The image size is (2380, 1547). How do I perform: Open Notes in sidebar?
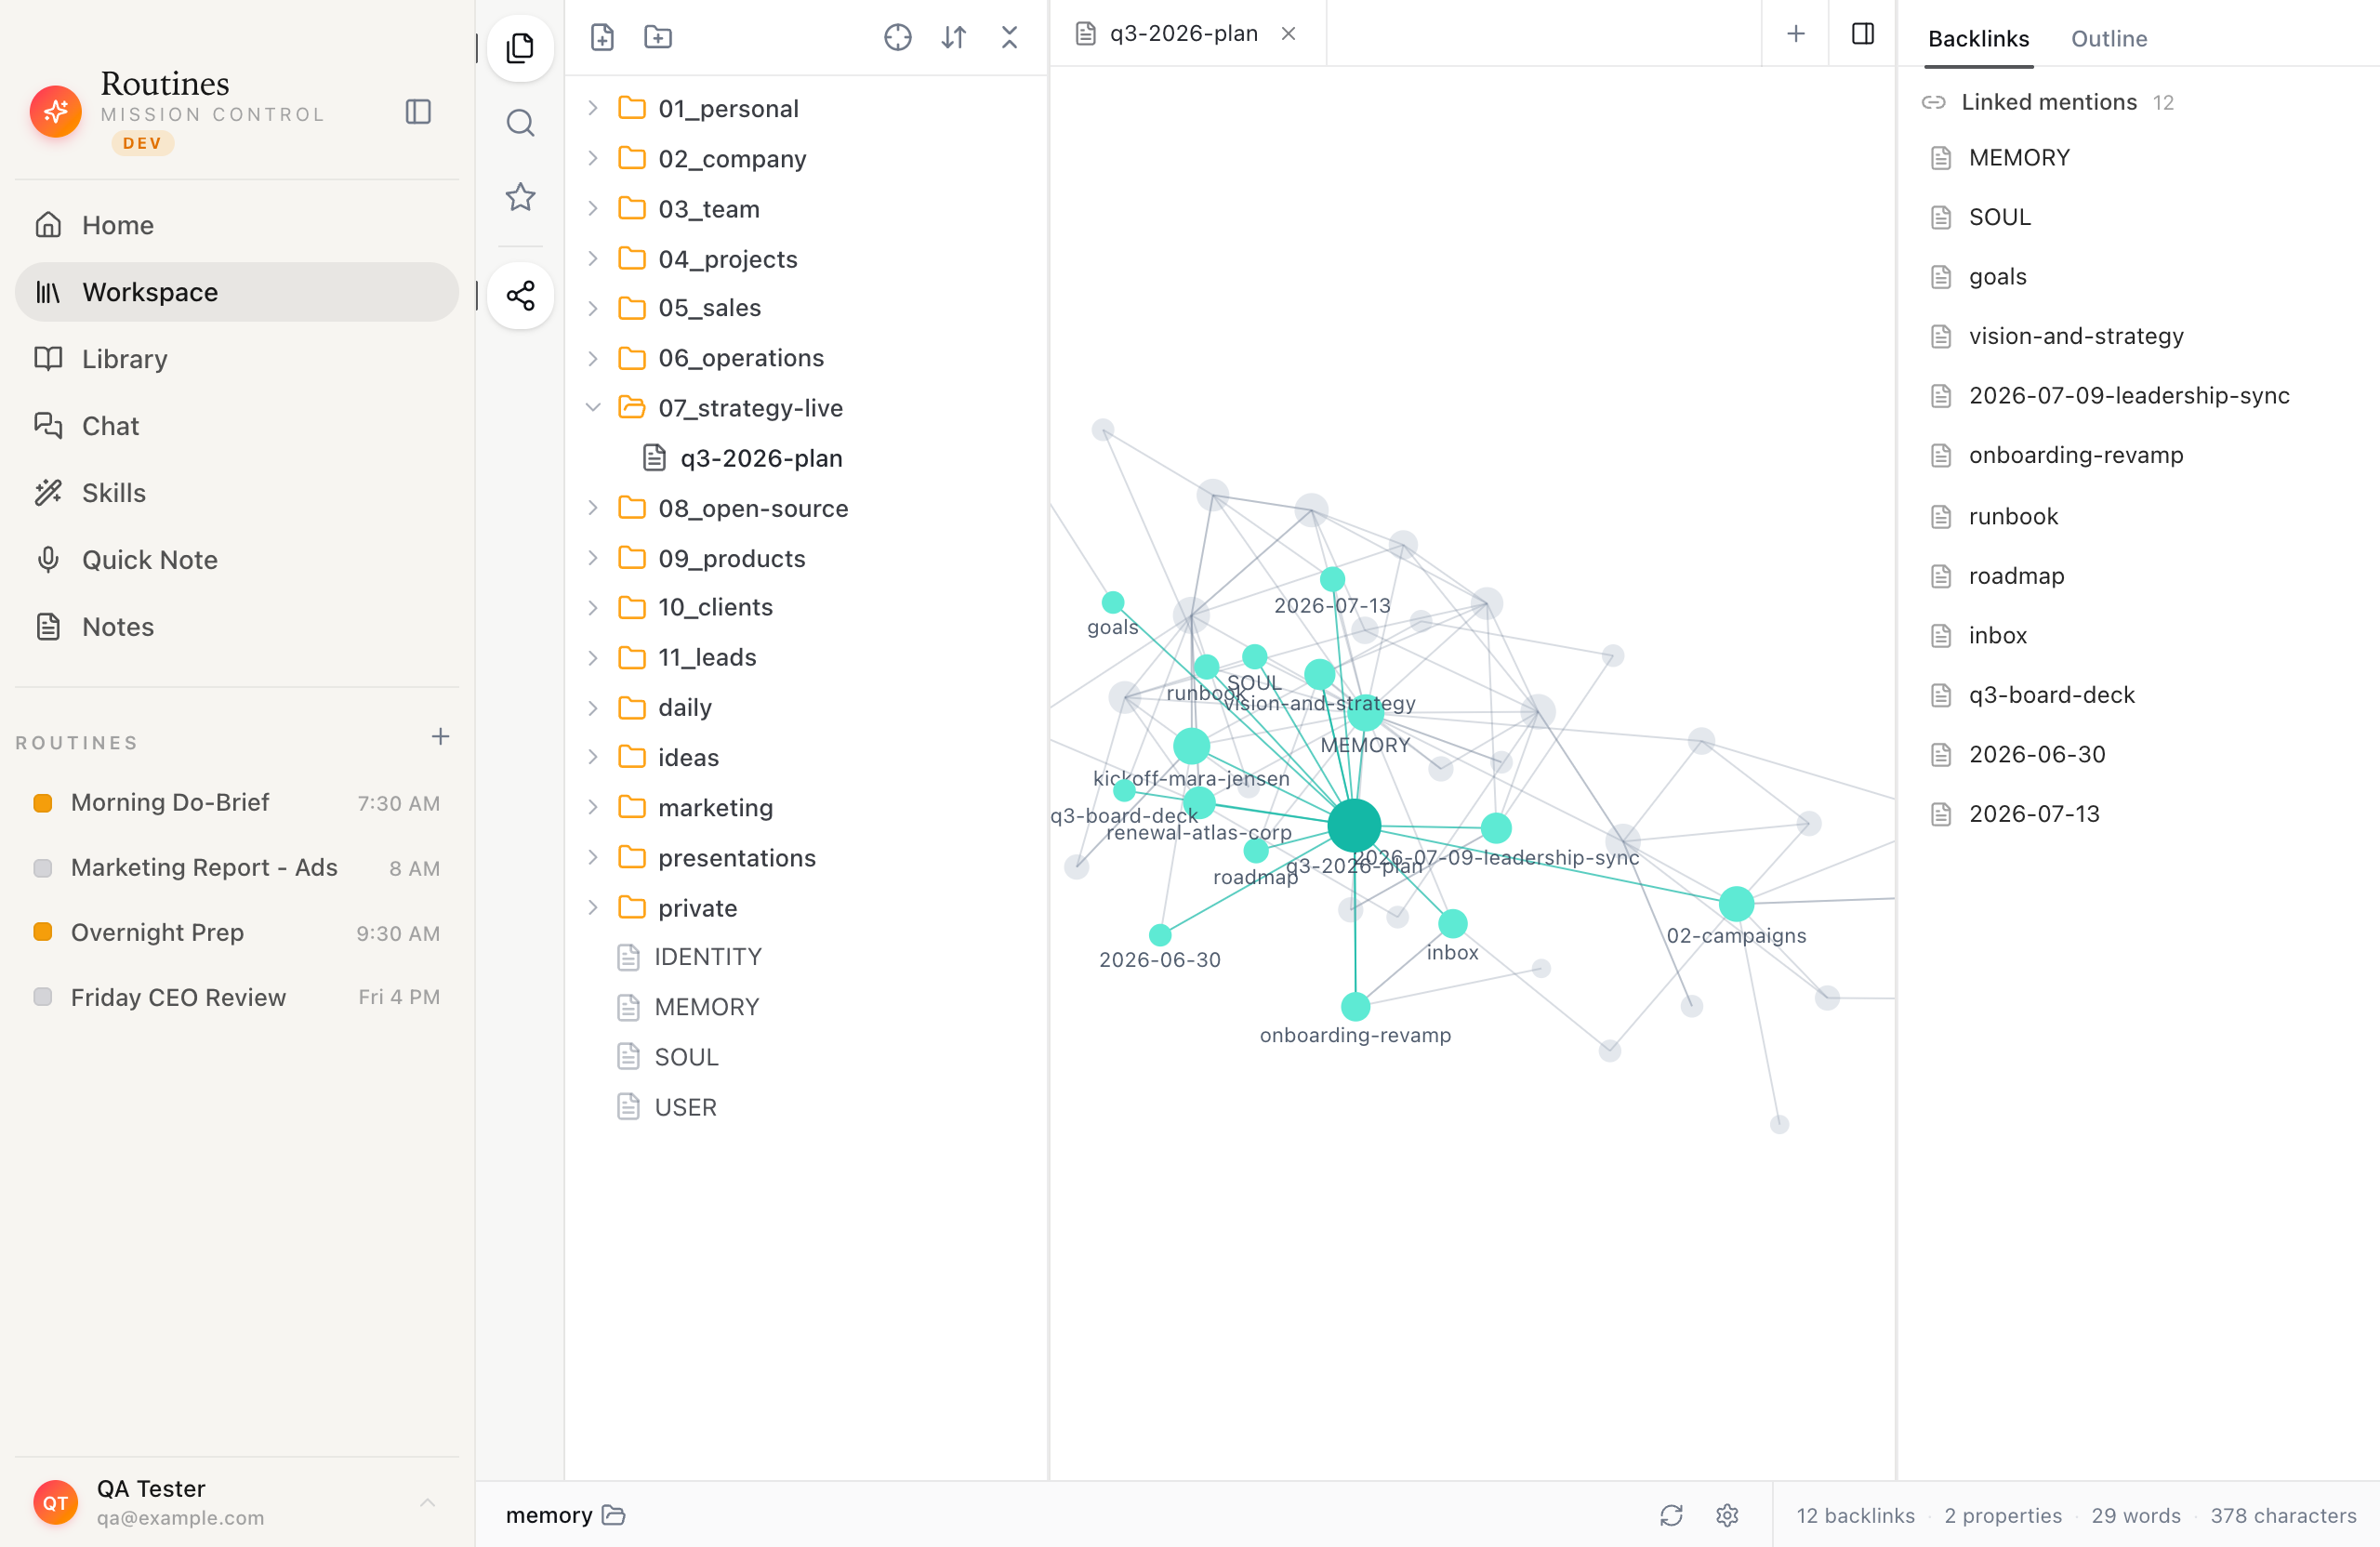coord(237,627)
